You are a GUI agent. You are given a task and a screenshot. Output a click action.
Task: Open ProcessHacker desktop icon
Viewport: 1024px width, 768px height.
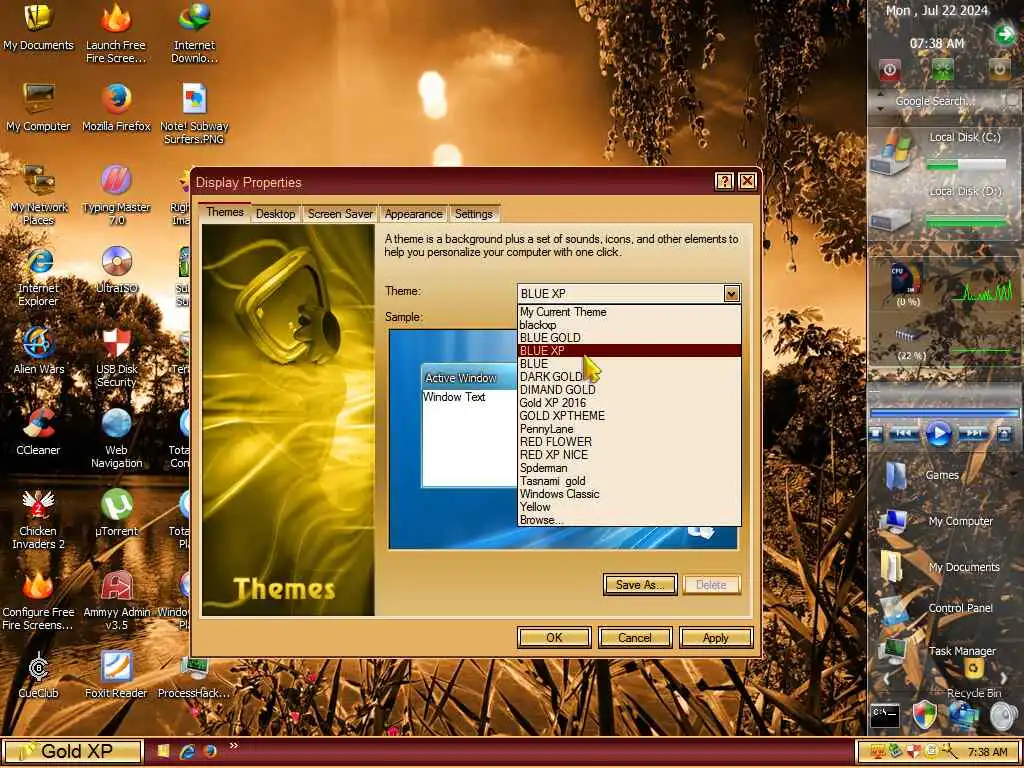(x=194, y=675)
